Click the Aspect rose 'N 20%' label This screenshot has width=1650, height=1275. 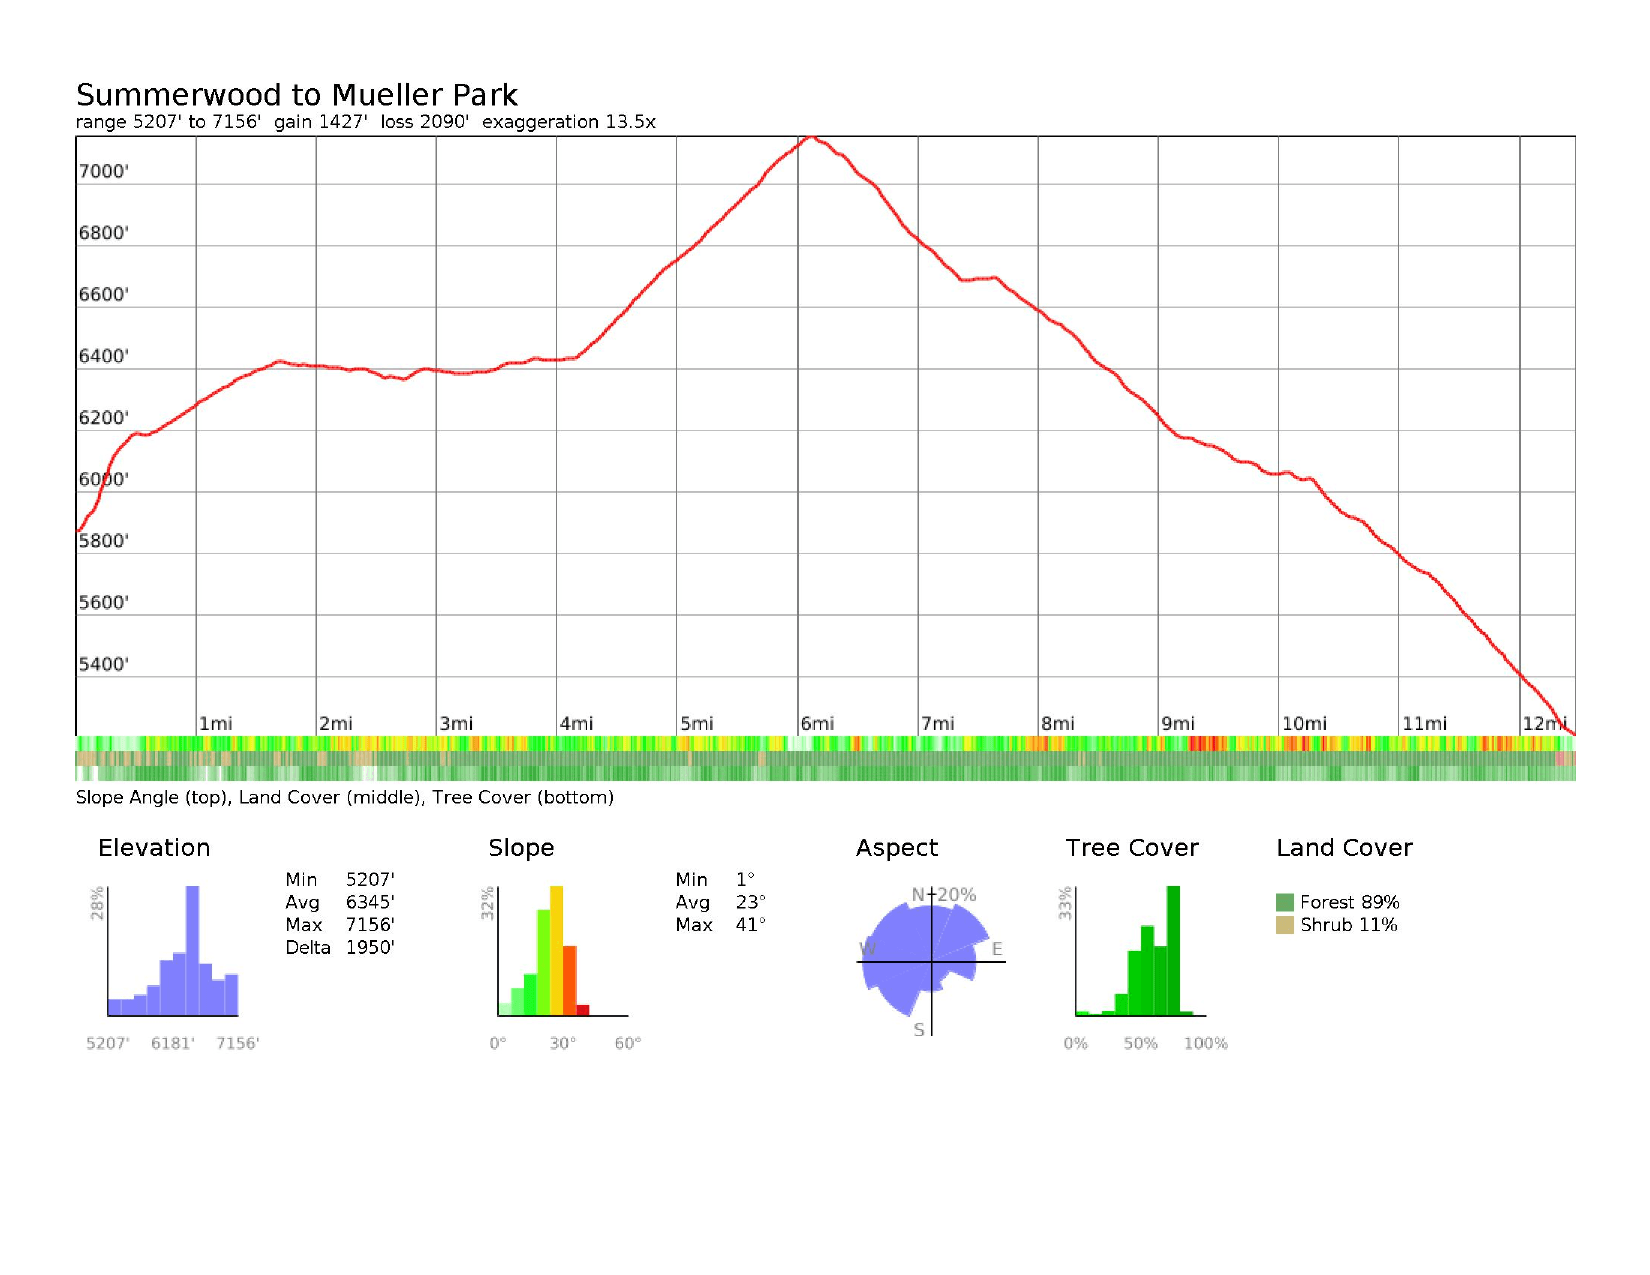tap(944, 895)
